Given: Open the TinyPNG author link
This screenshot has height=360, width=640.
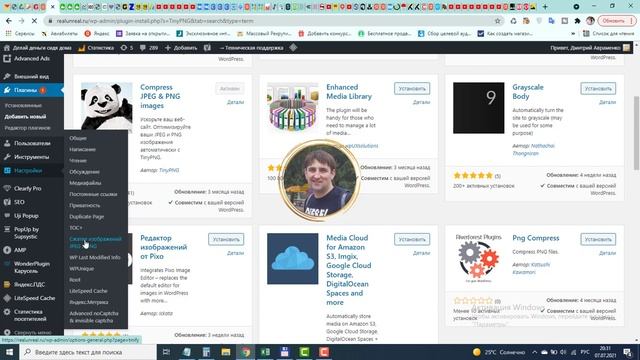Looking at the screenshot, I should (169, 170).
